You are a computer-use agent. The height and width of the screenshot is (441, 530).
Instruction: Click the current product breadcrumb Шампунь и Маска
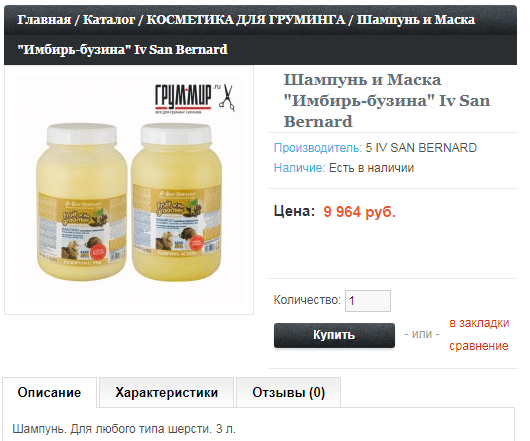[x=246, y=34]
